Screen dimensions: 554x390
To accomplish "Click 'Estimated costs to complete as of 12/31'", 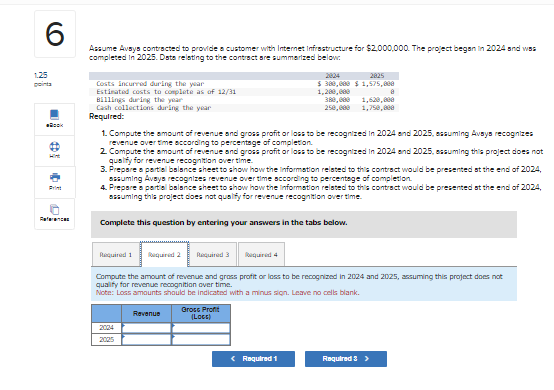I will coord(166,92).
